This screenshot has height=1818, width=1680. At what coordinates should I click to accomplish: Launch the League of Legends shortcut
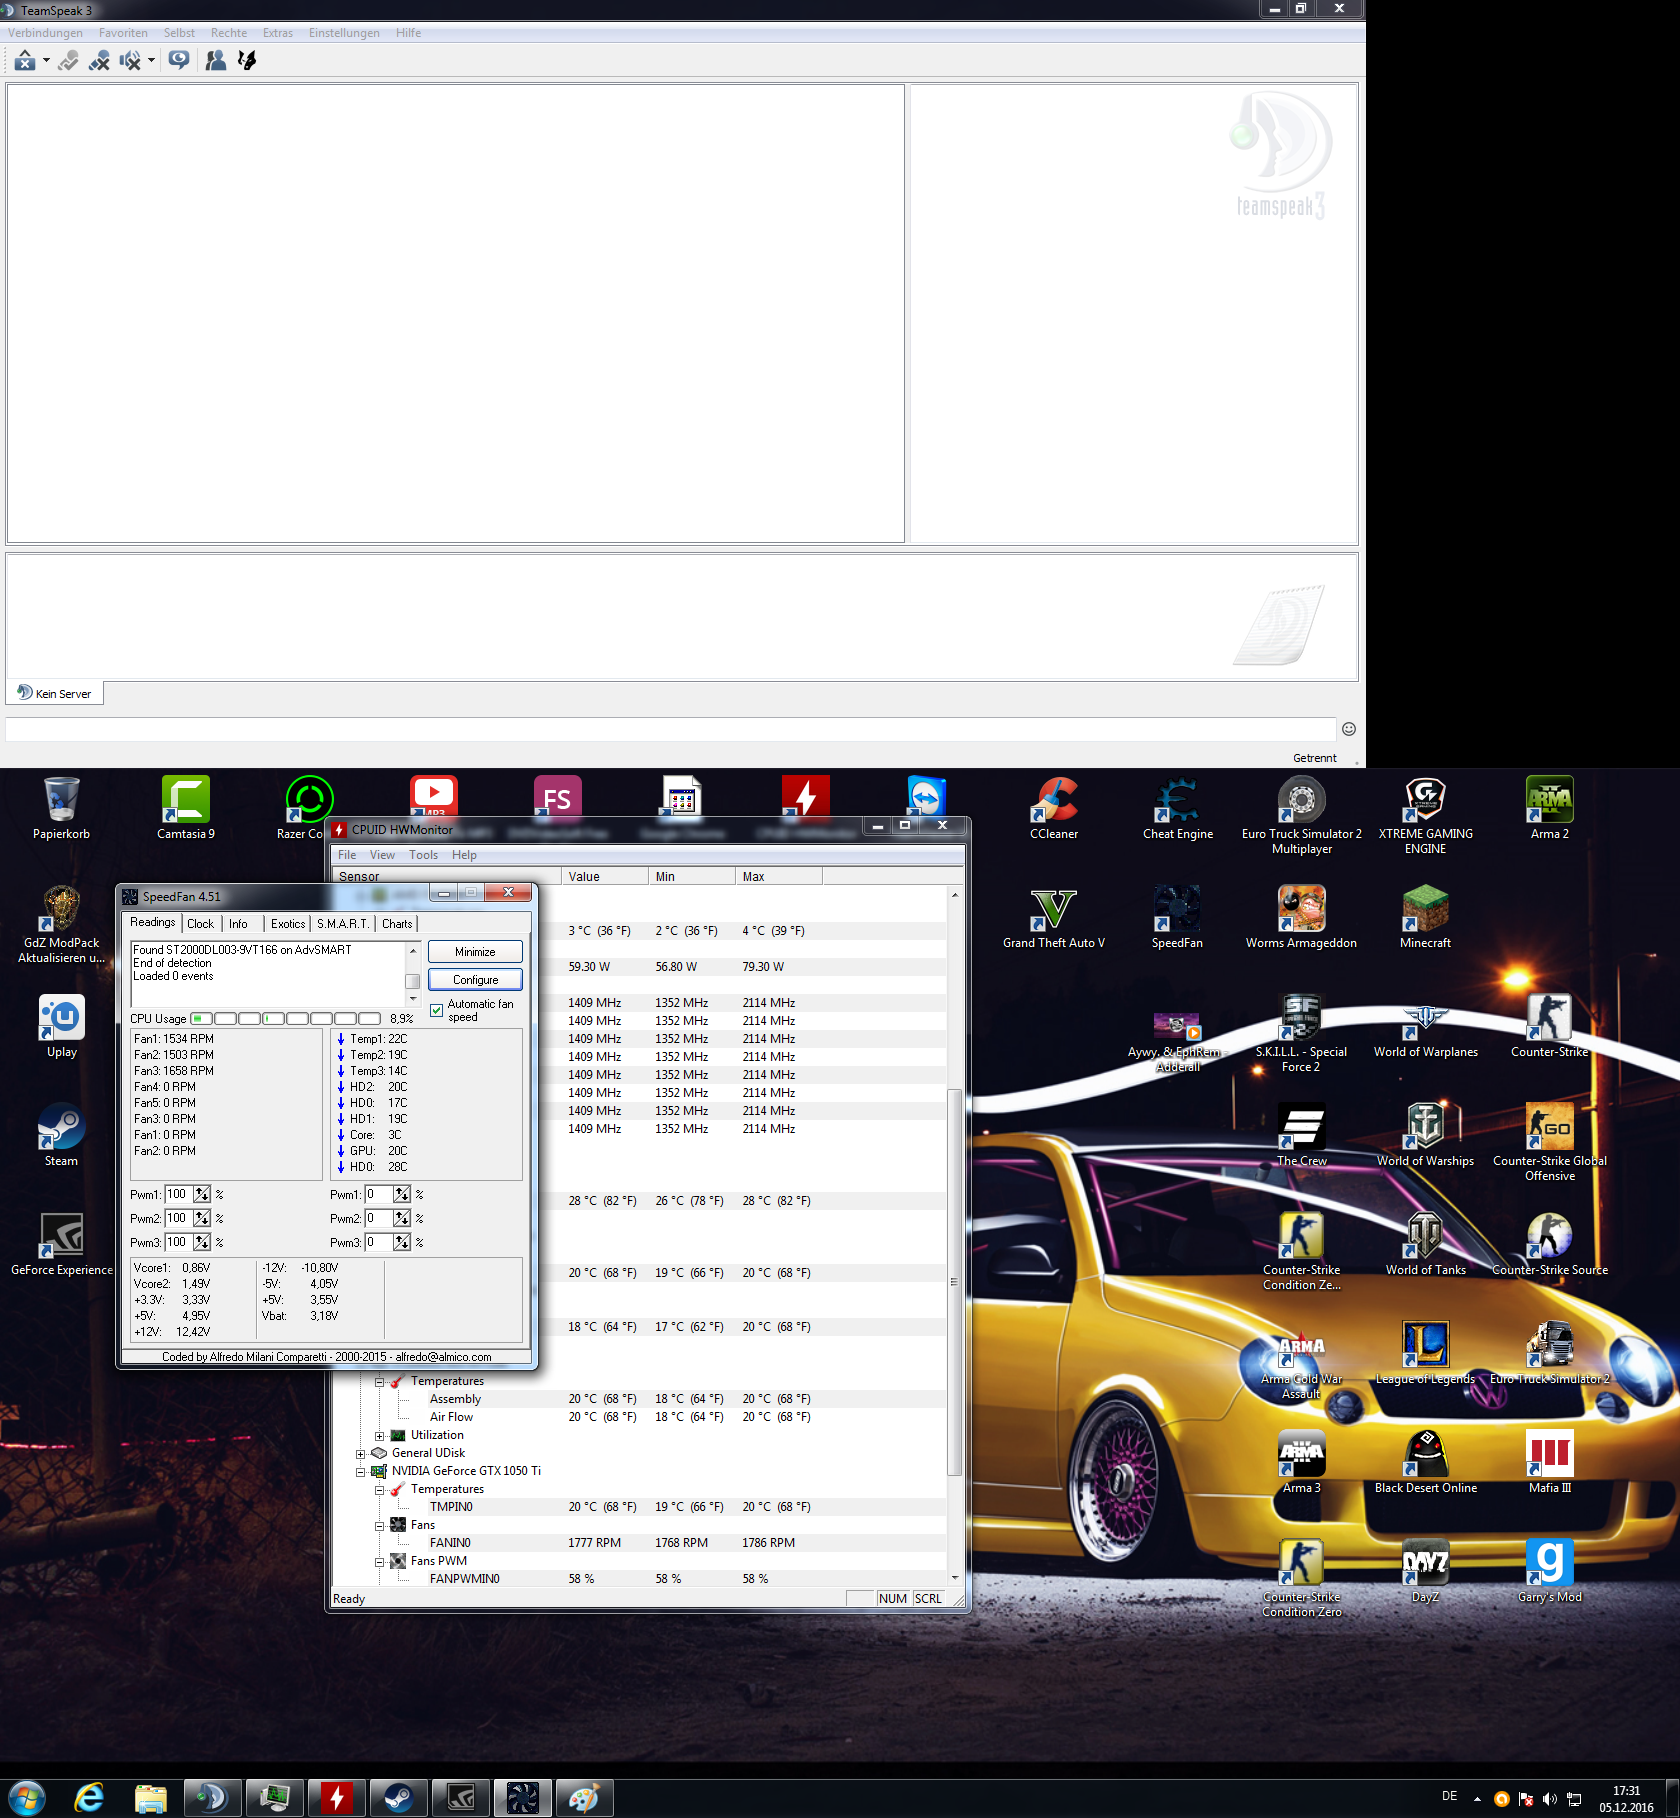point(1425,1354)
